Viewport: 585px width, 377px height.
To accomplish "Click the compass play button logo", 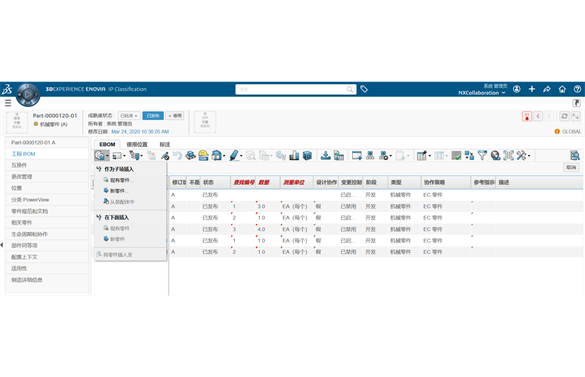I will point(28,94).
